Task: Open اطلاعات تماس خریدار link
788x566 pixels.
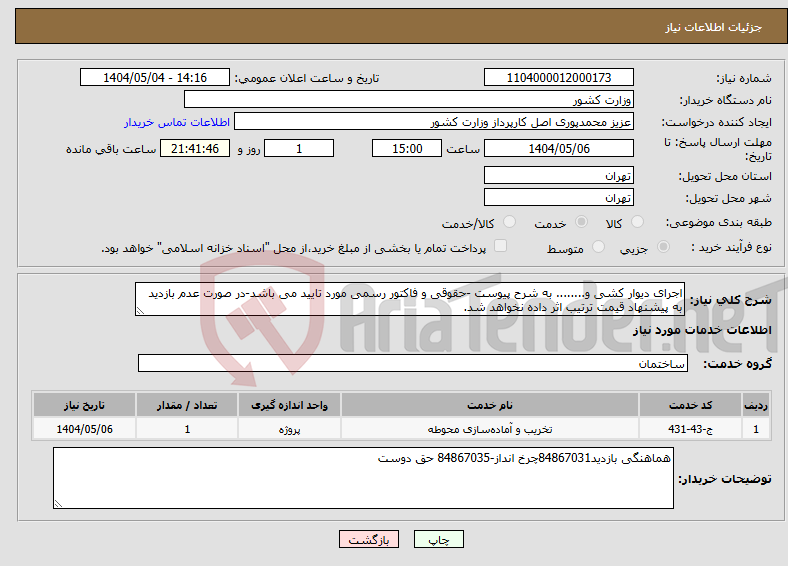Action: 177,122
